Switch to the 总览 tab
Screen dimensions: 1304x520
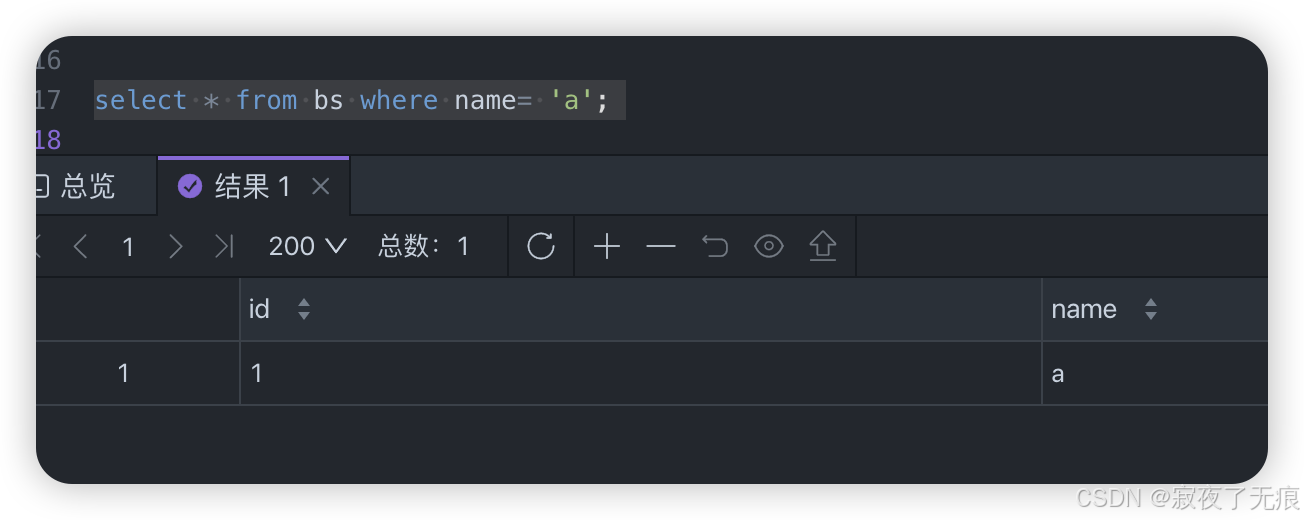(x=76, y=186)
